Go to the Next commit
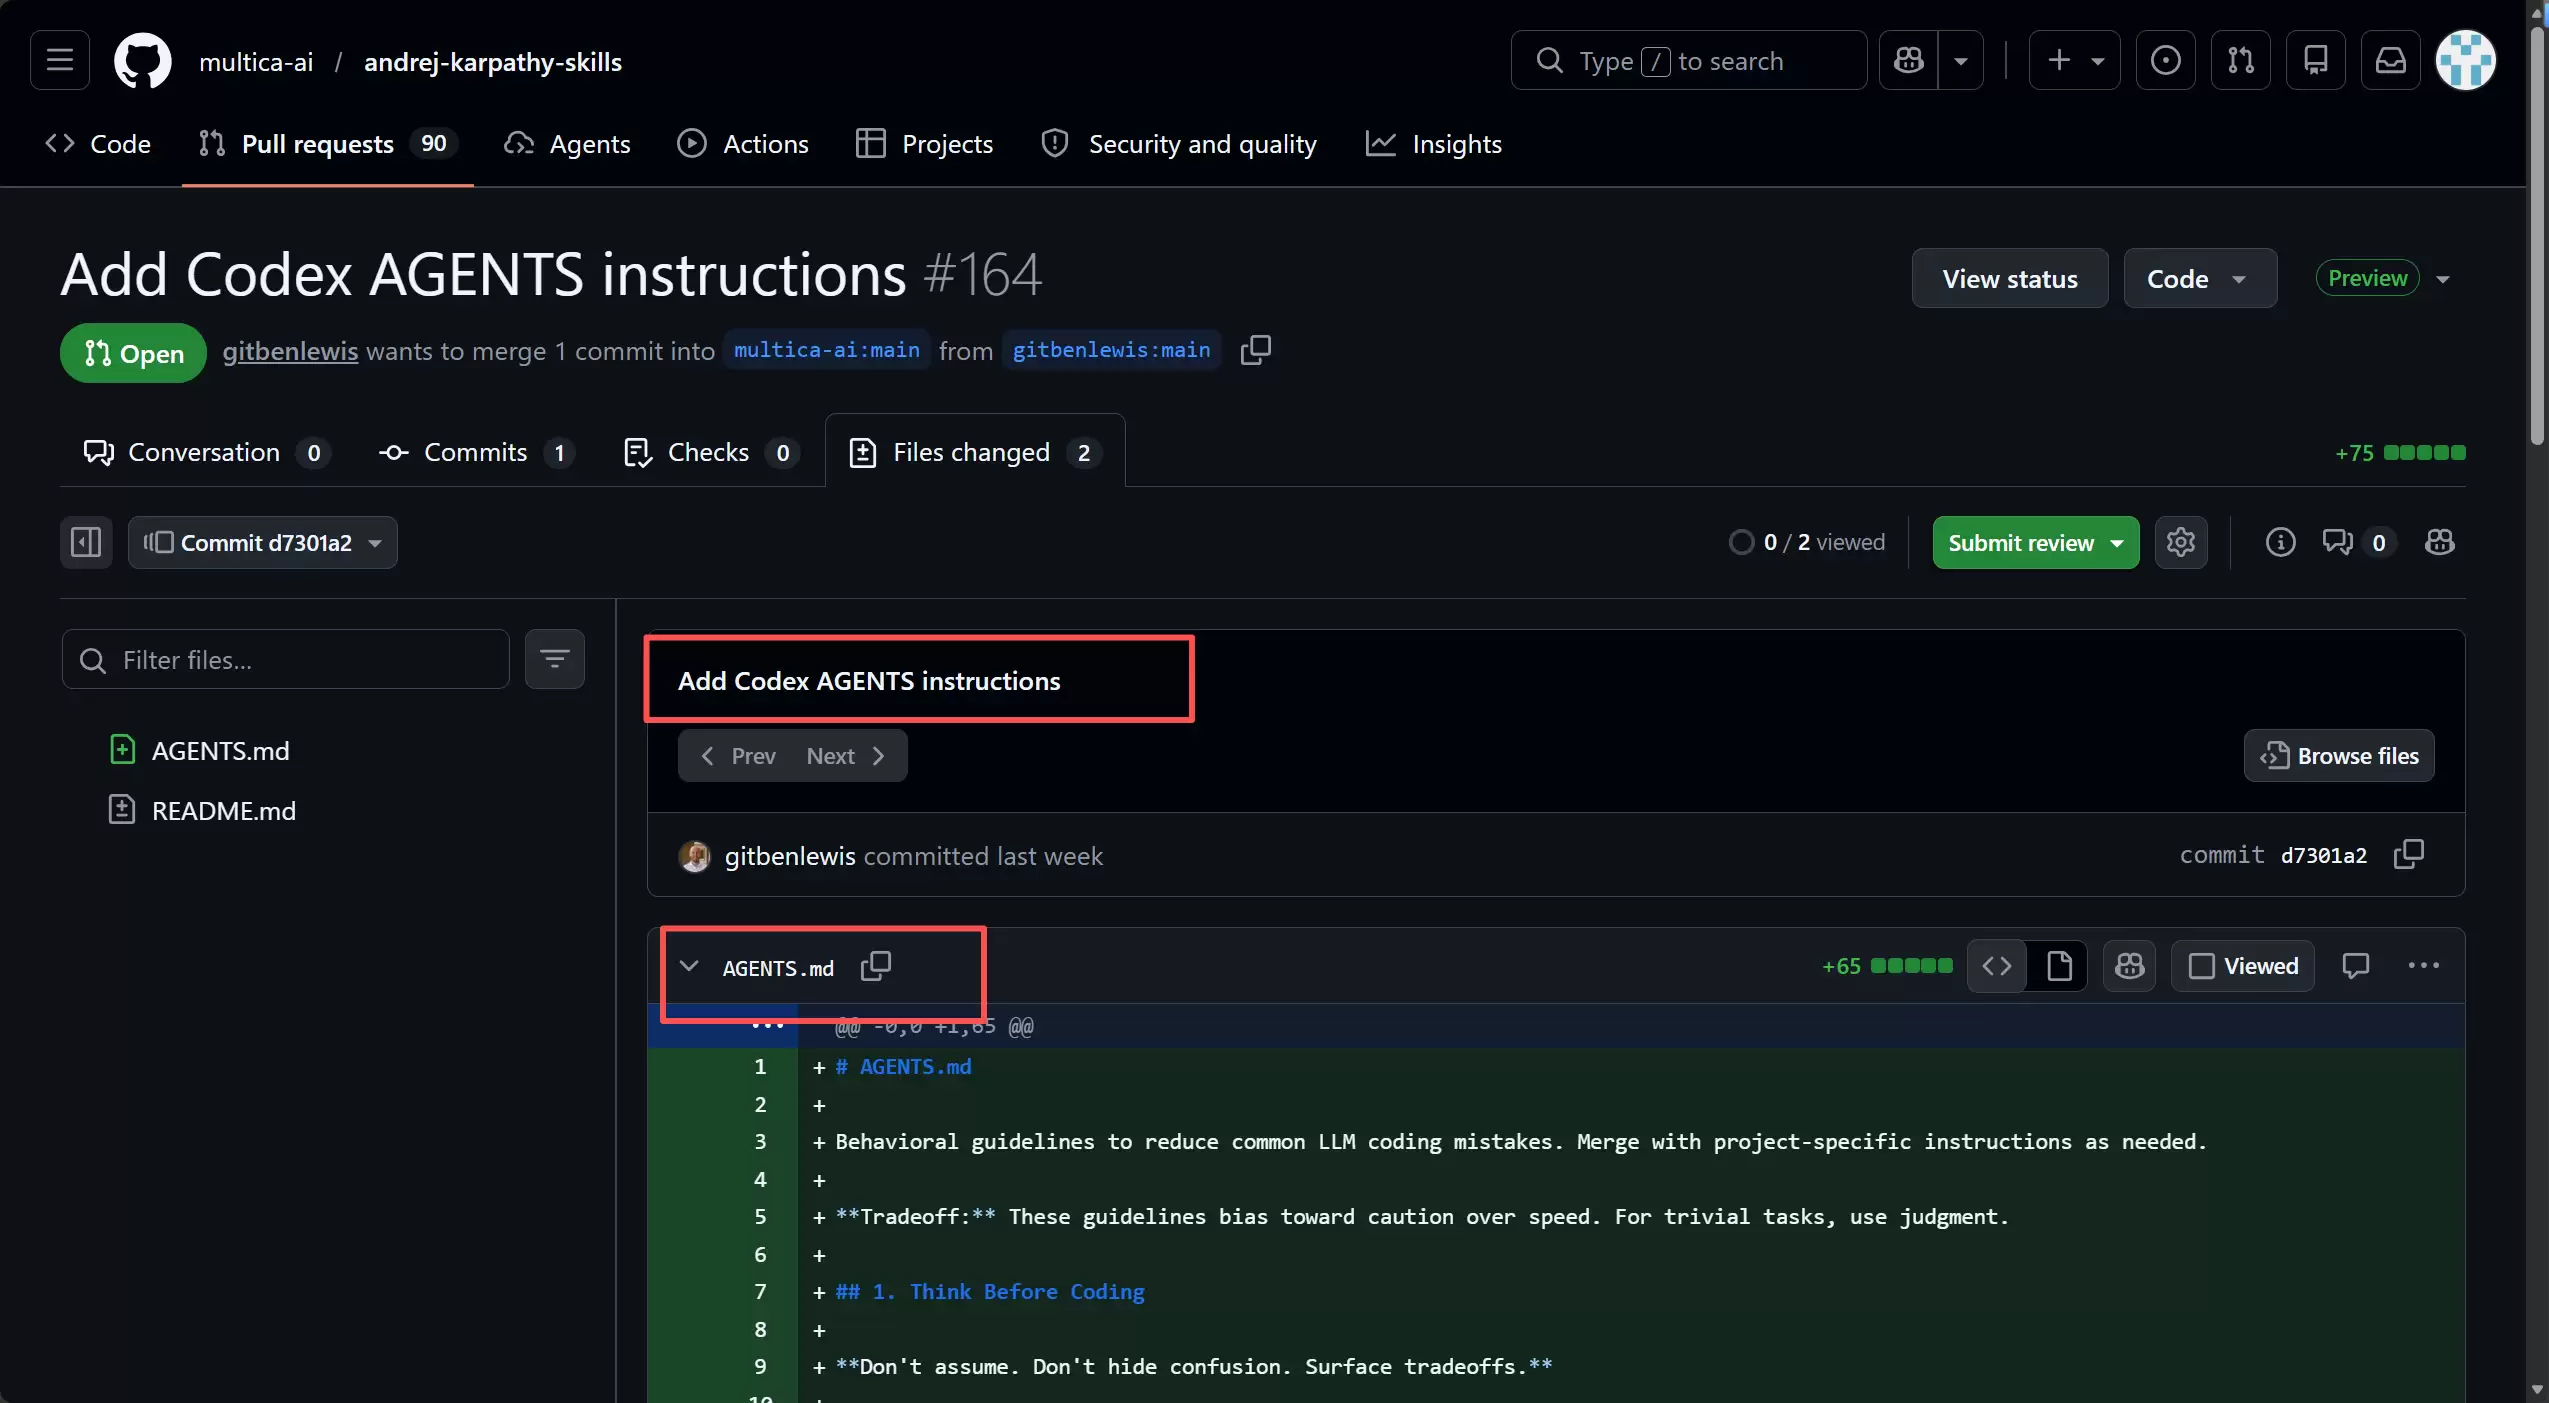Viewport: 2549px width, 1403px height. pos(846,755)
